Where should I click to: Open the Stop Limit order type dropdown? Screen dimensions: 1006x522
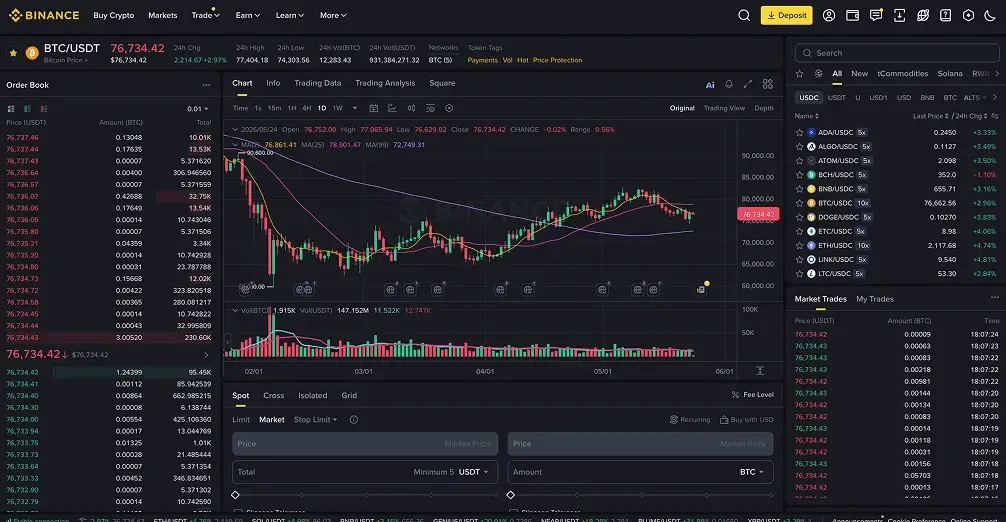(x=315, y=419)
